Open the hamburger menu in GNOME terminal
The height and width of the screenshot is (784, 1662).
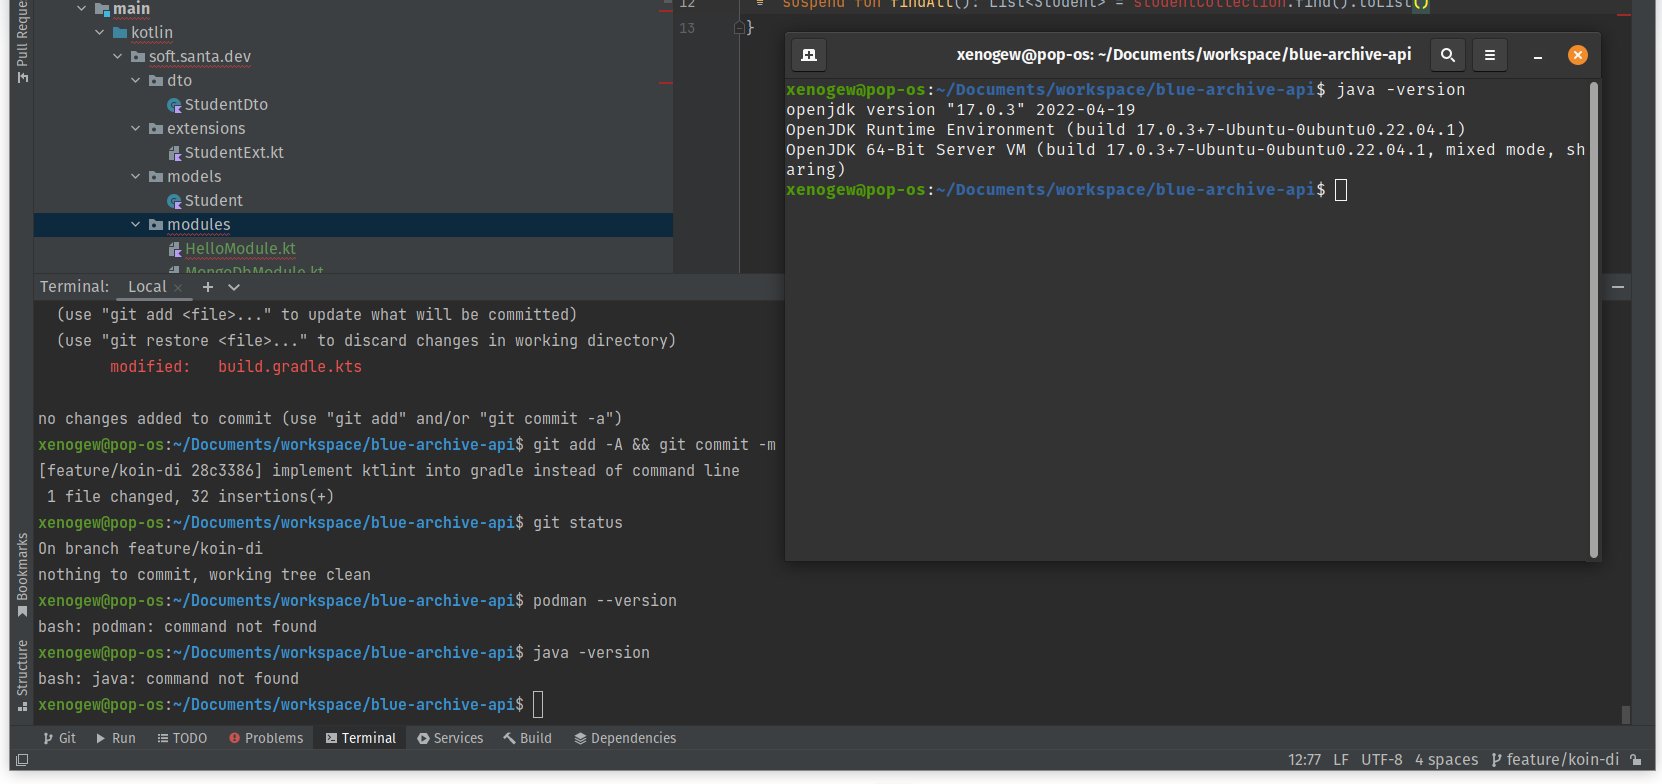pos(1490,55)
